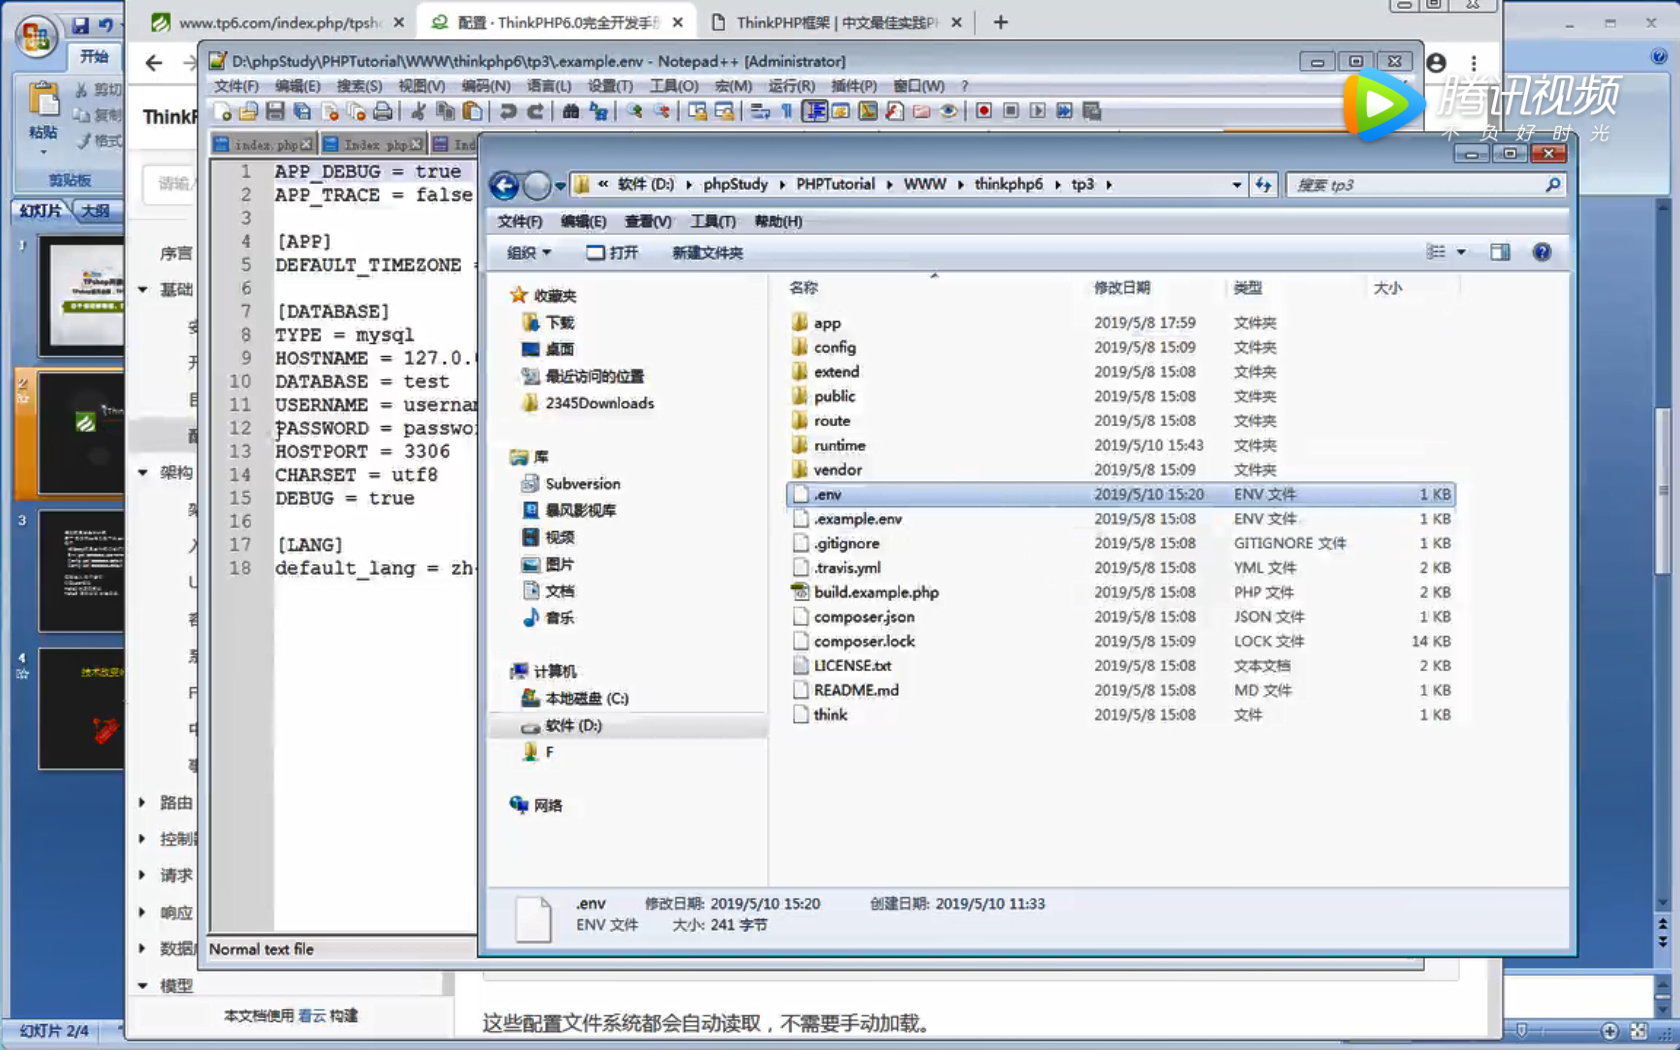The image size is (1680, 1050).
Task: Click the Zoom Out icon in Notepad++
Action: (661, 111)
